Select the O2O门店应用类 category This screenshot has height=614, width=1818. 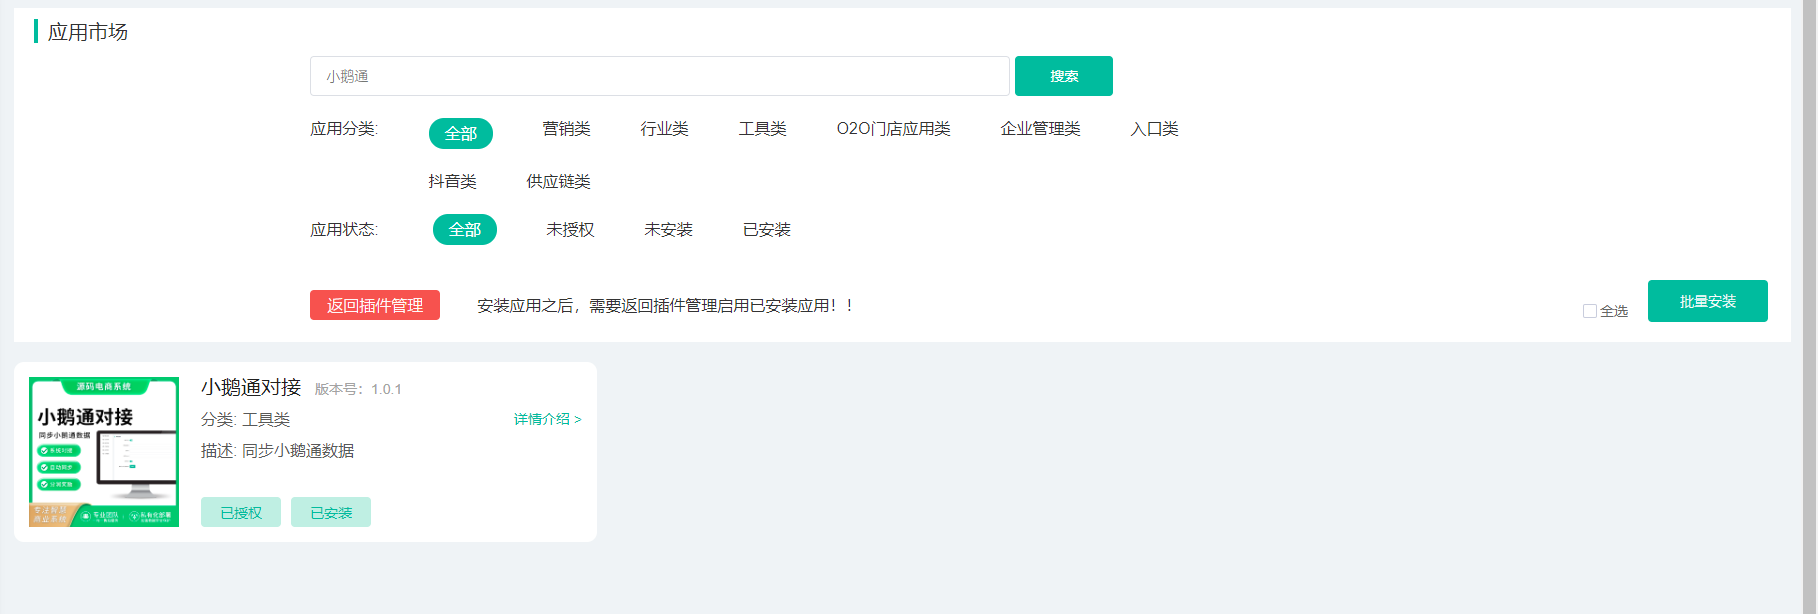893,129
